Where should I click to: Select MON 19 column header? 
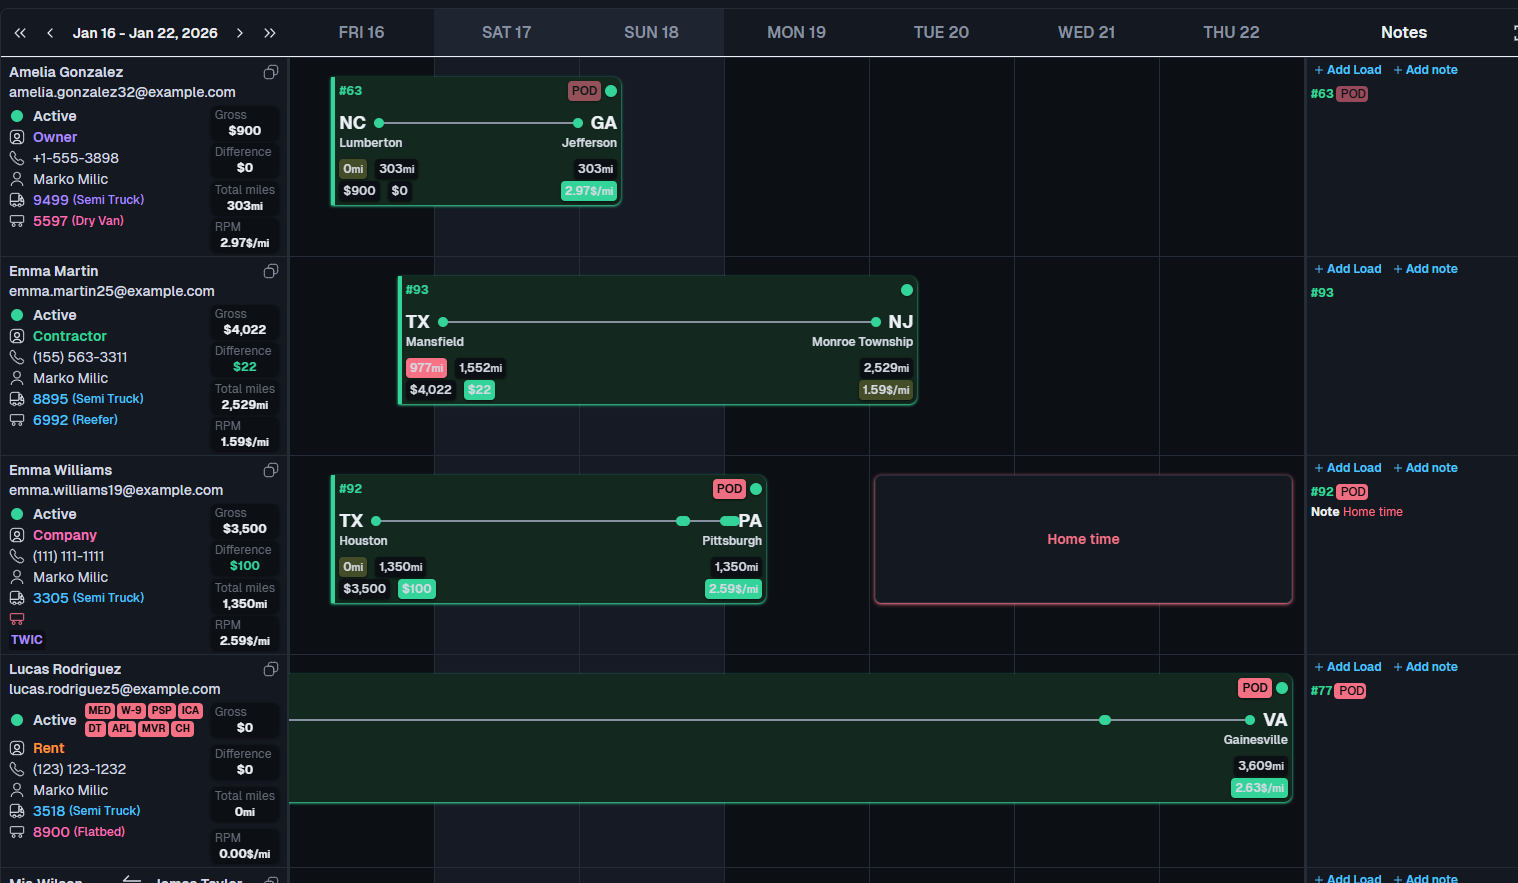[796, 32]
